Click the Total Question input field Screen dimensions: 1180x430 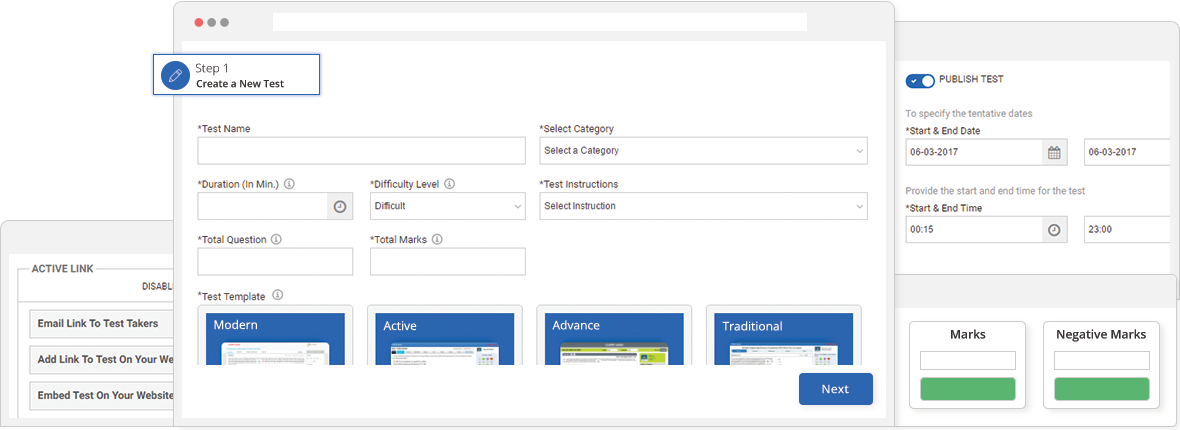coord(275,261)
